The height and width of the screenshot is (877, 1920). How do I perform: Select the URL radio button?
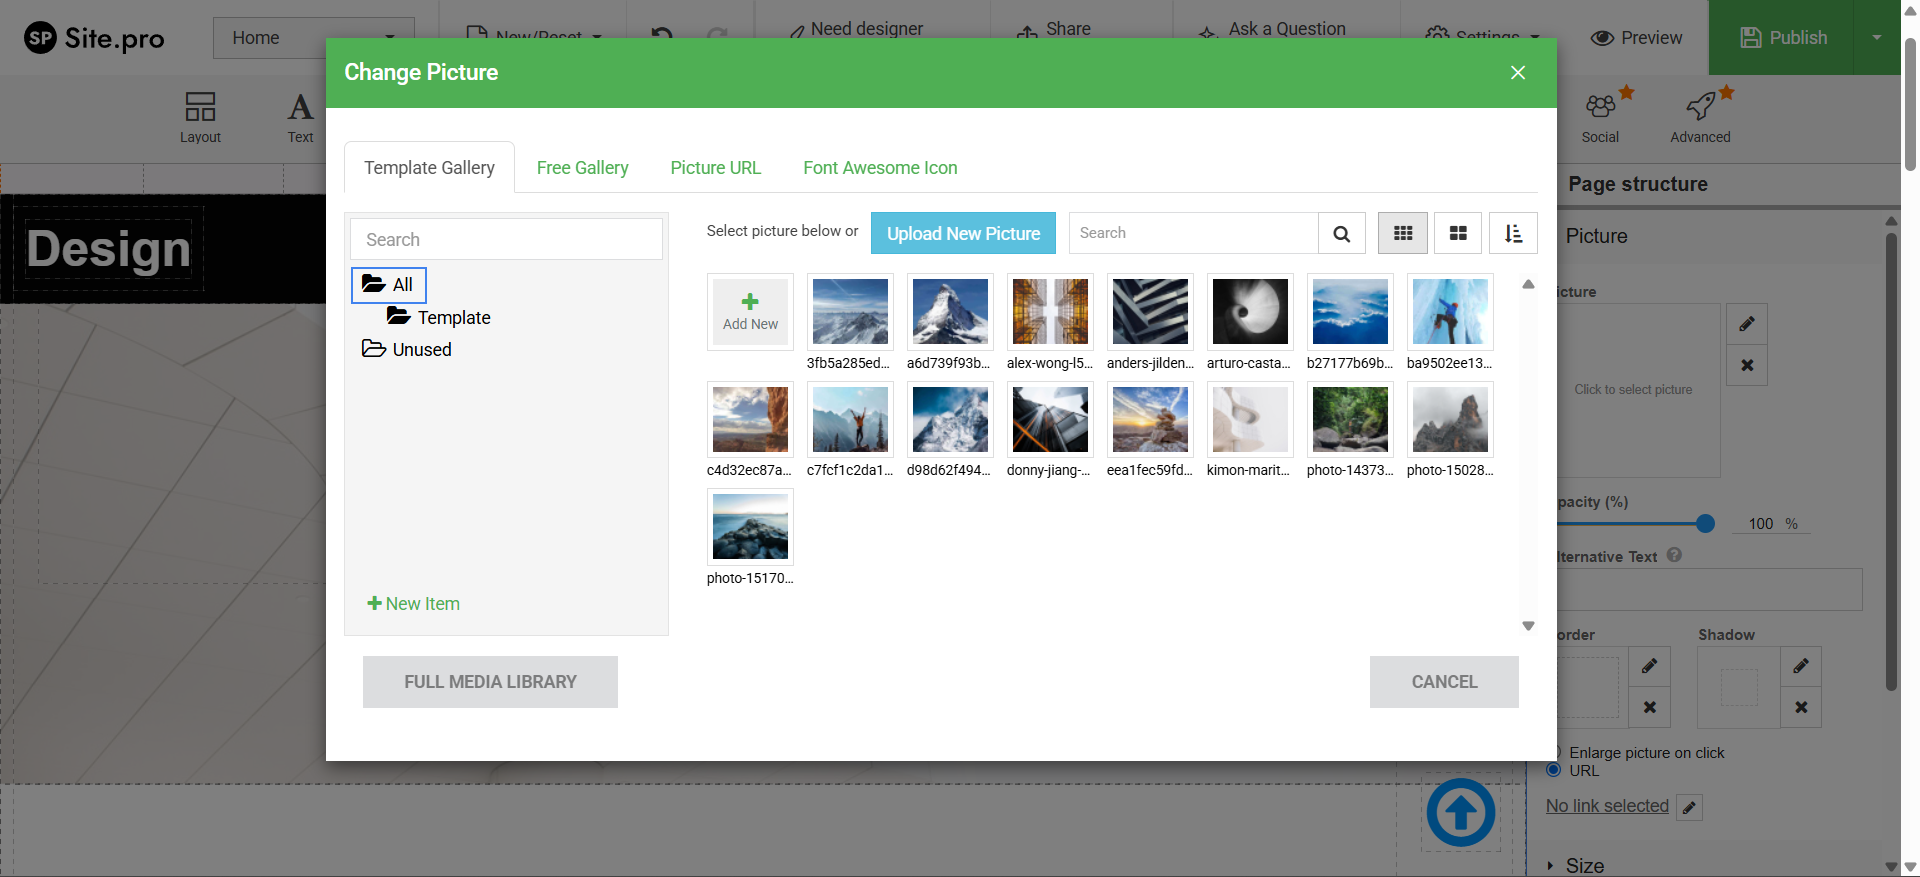(1553, 770)
